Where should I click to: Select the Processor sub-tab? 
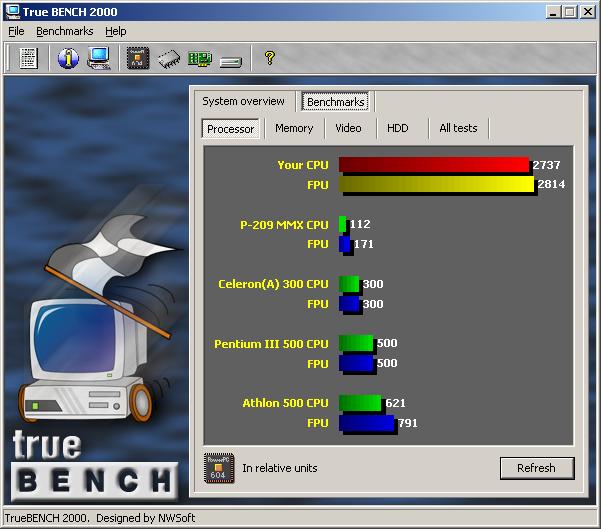[230, 129]
